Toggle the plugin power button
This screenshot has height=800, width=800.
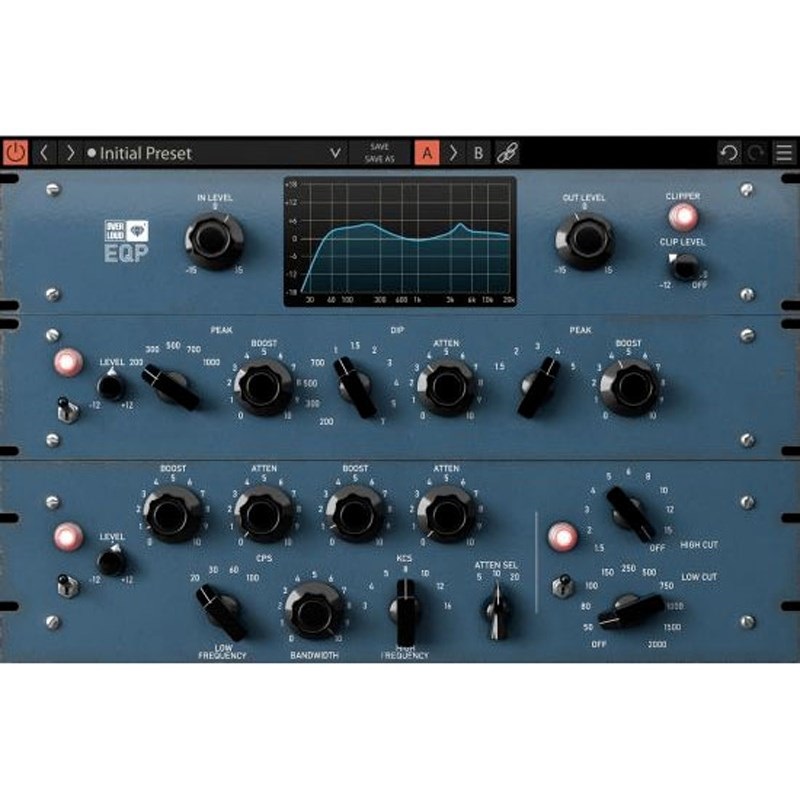click(x=16, y=152)
